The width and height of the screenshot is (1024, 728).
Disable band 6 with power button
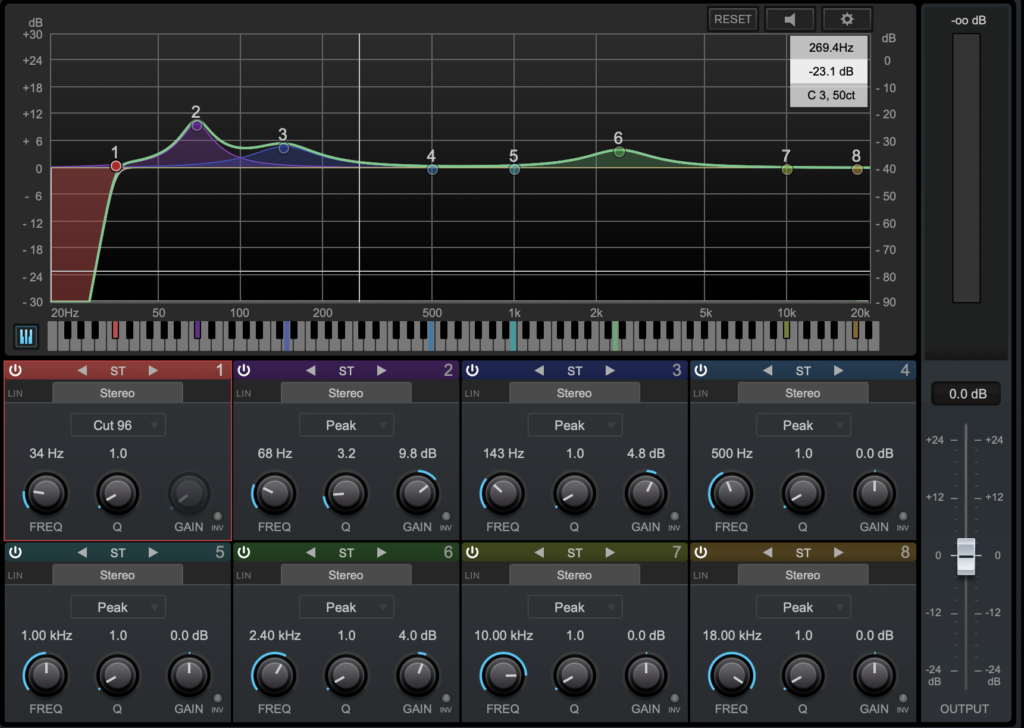pyautogui.click(x=244, y=552)
